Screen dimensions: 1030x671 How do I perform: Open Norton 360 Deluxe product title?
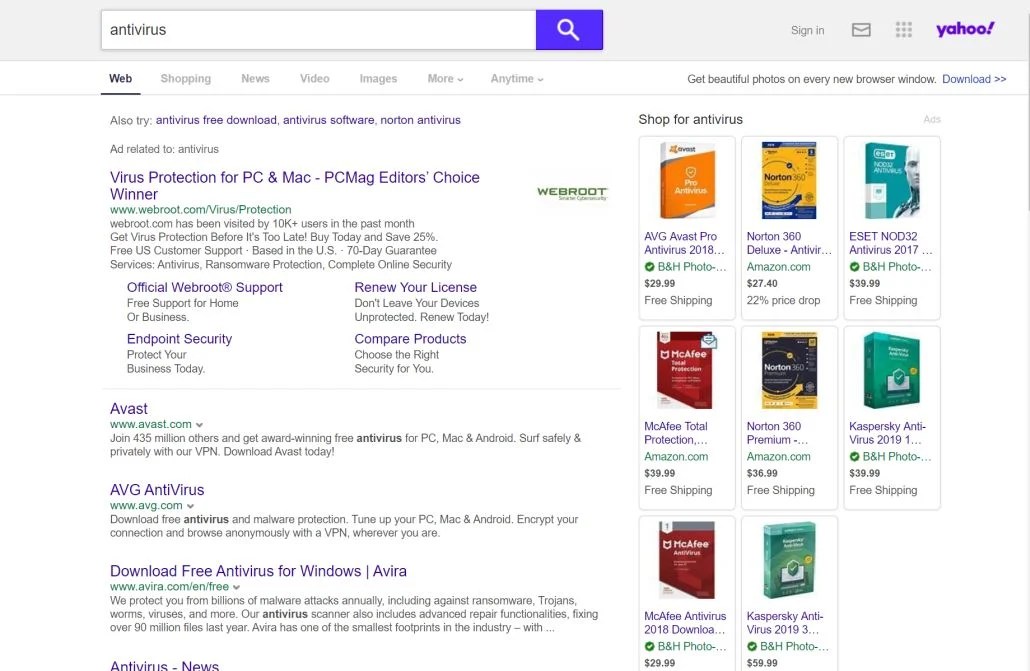789,243
